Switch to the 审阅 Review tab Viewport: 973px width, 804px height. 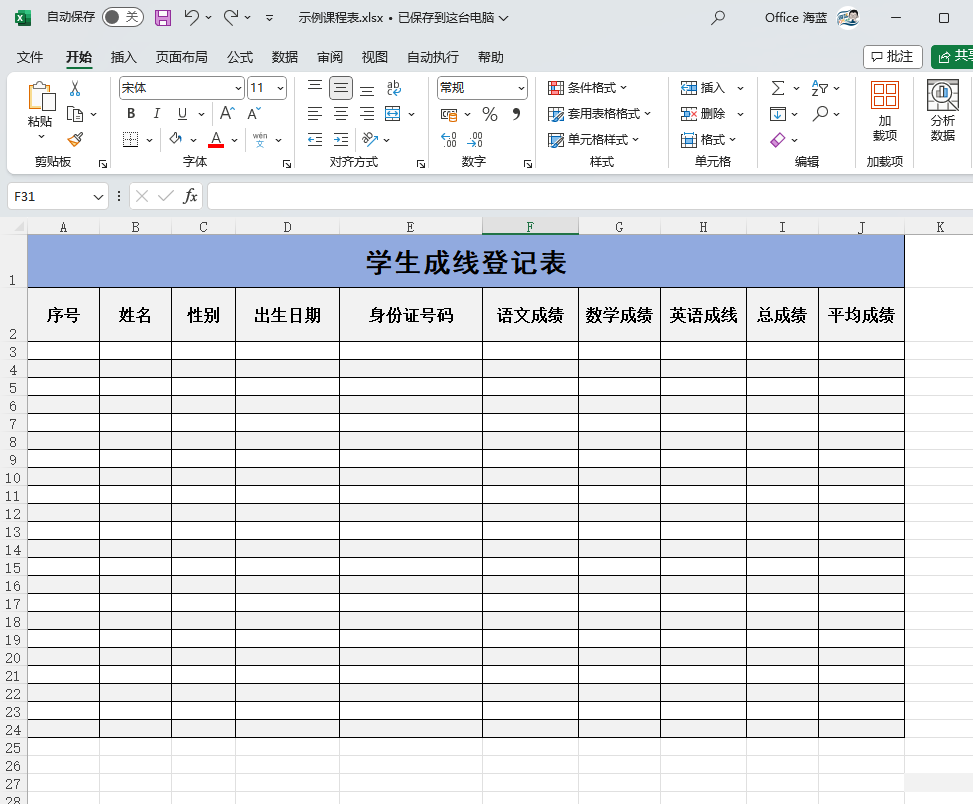coord(330,57)
